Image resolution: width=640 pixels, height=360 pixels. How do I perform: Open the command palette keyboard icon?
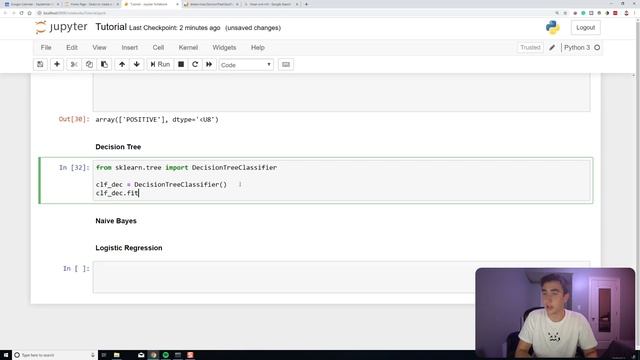click(286, 64)
